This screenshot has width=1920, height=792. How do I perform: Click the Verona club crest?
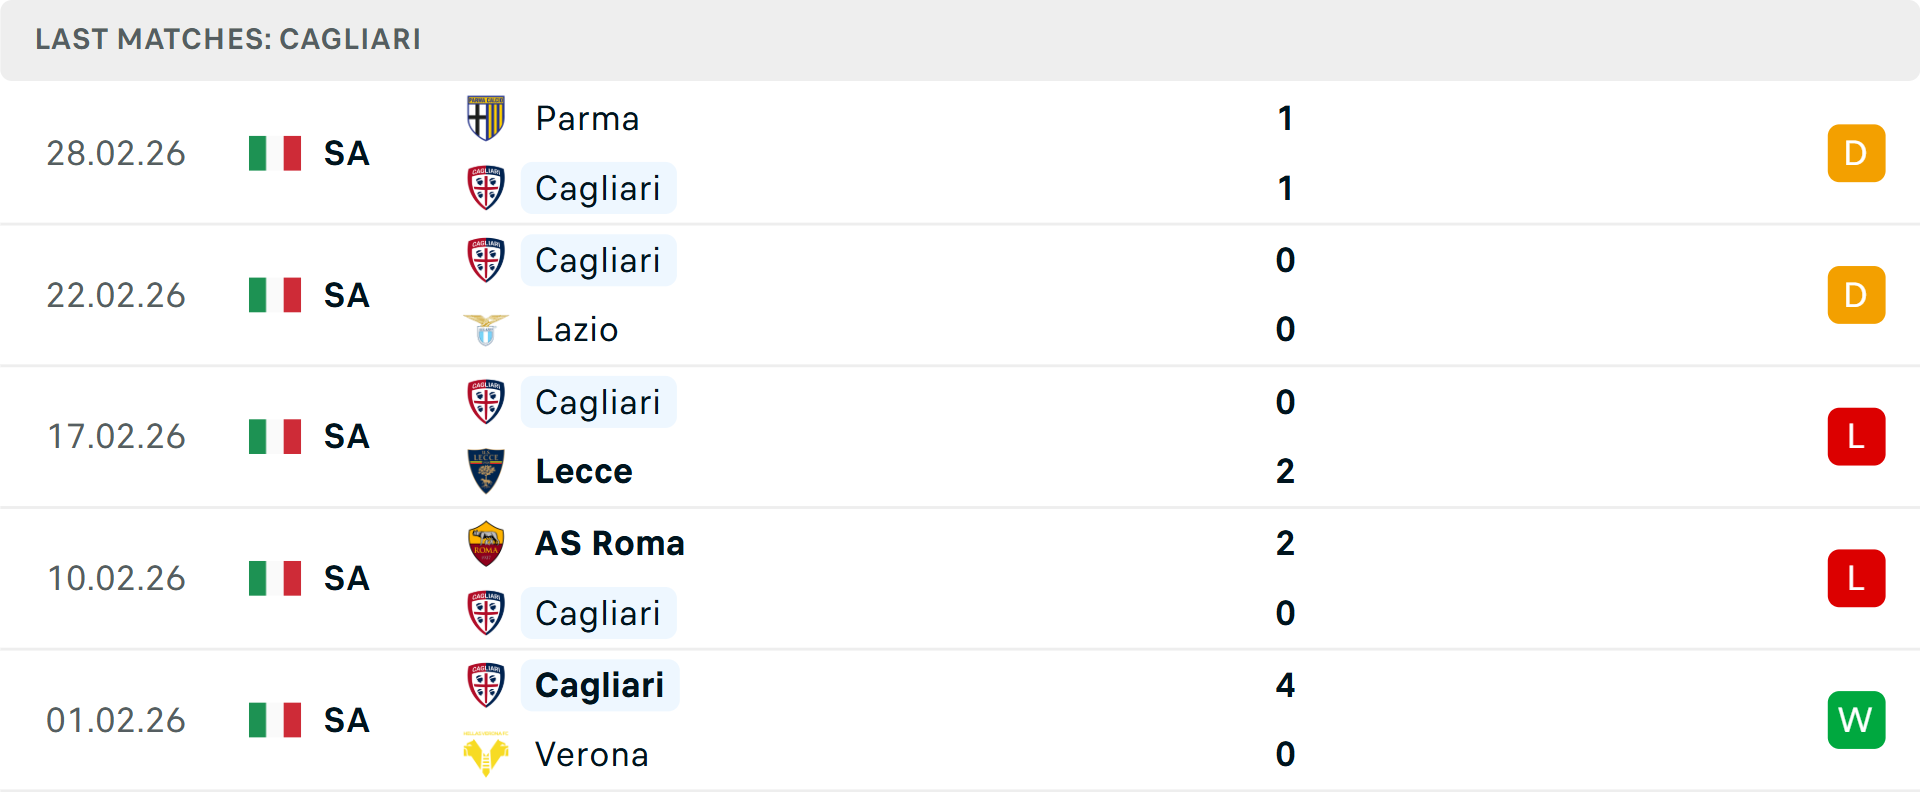tap(486, 754)
